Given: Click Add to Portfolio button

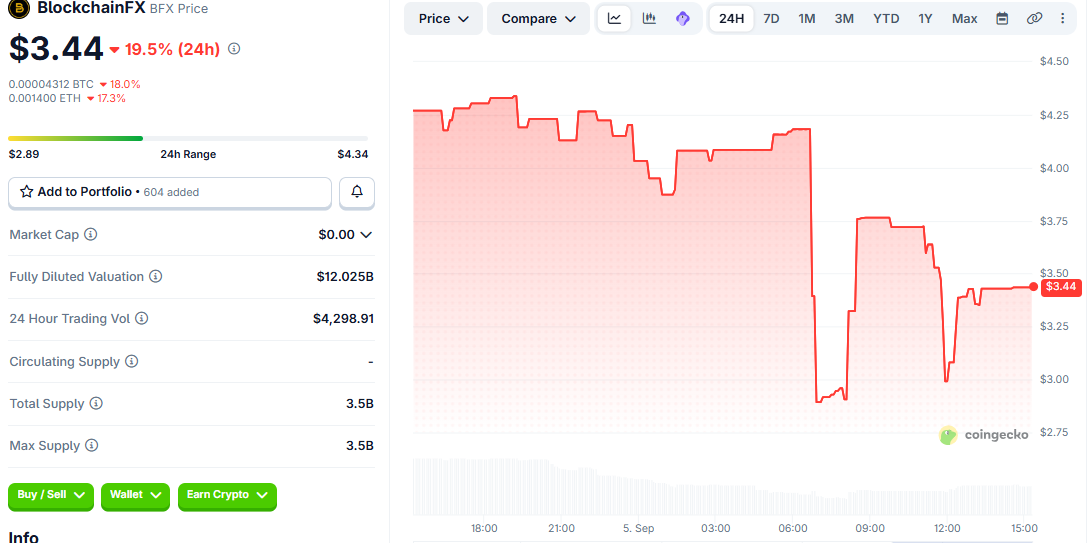Looking at the screenshot, I should point(170,193).
